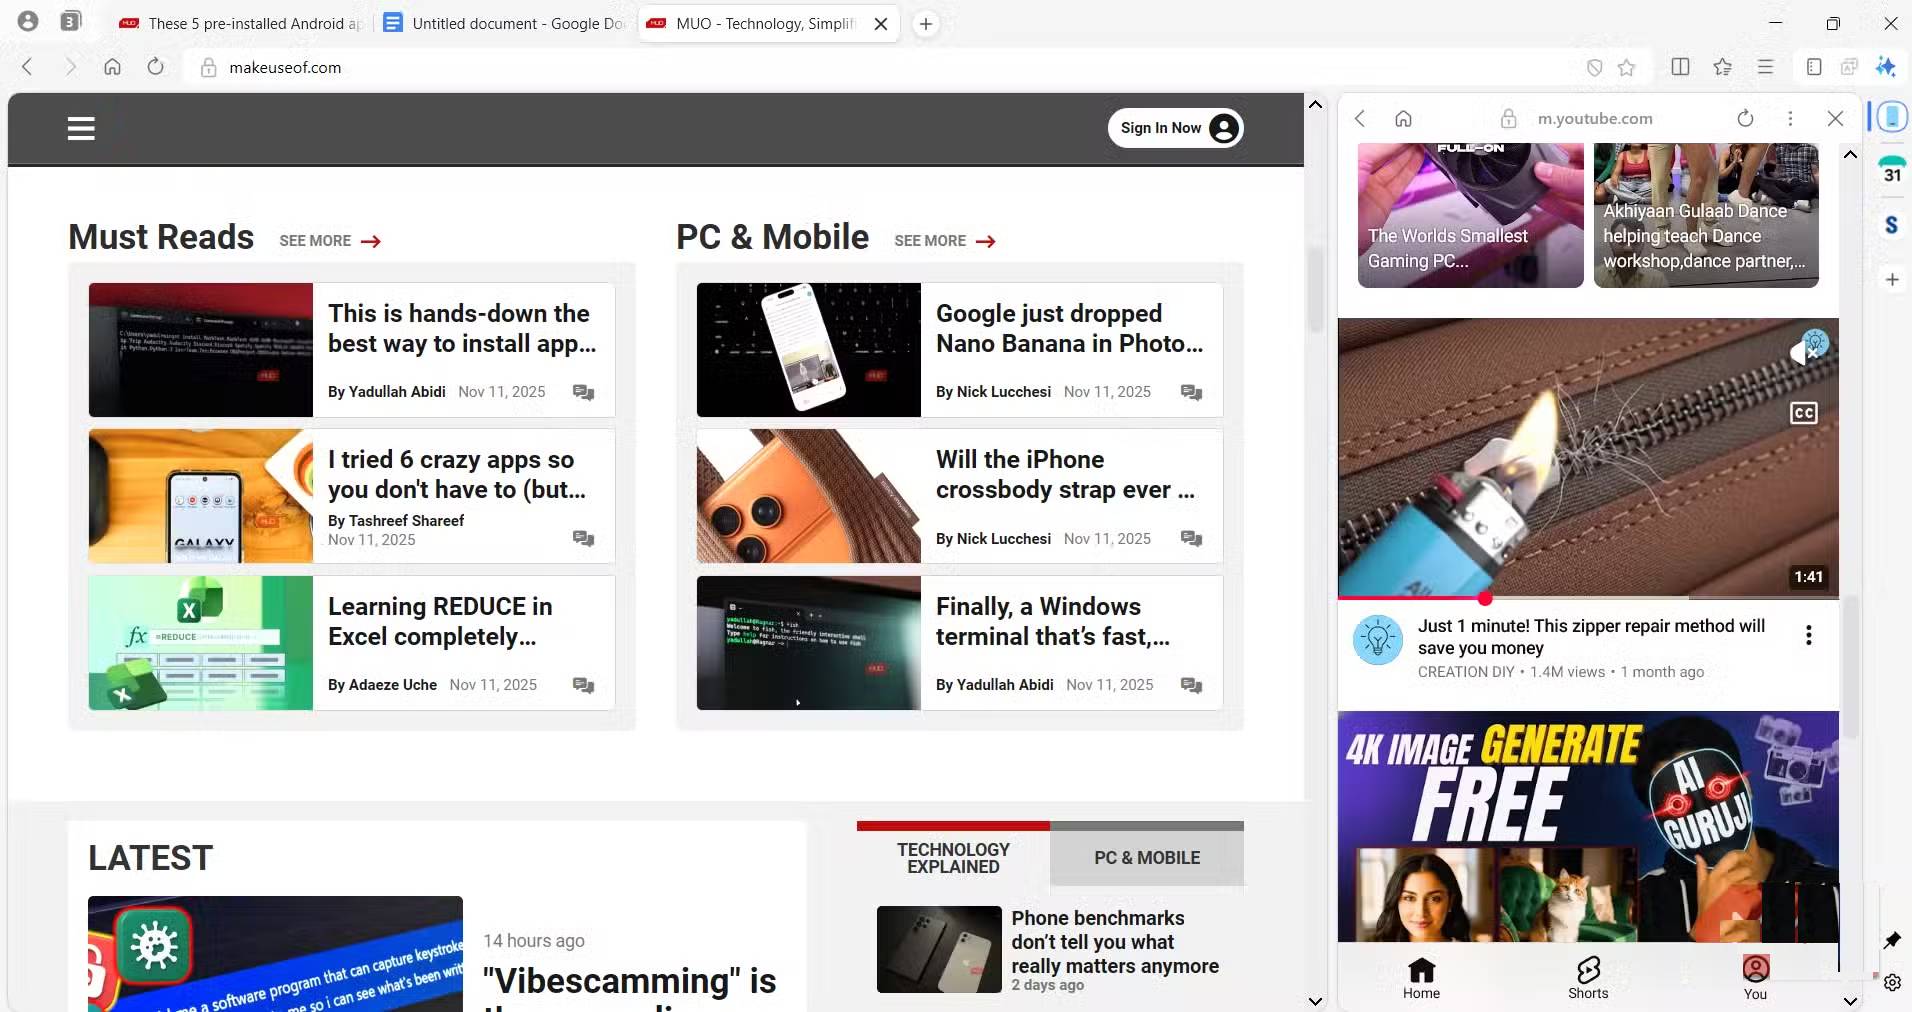
Task: Select the Technology Explained tab
Action: 953,857
